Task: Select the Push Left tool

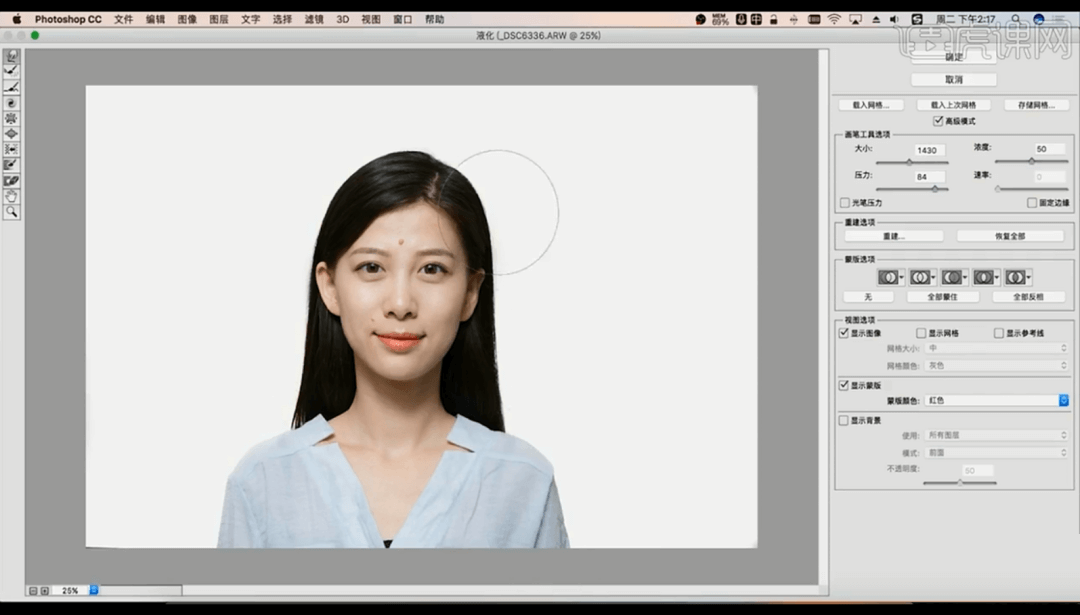Action: (11, 149)
